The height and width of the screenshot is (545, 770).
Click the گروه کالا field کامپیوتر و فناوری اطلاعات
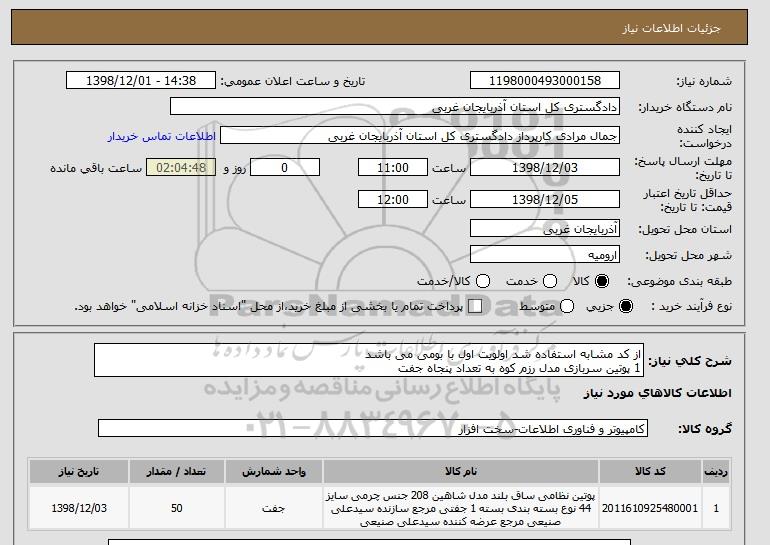click(373, 429)
